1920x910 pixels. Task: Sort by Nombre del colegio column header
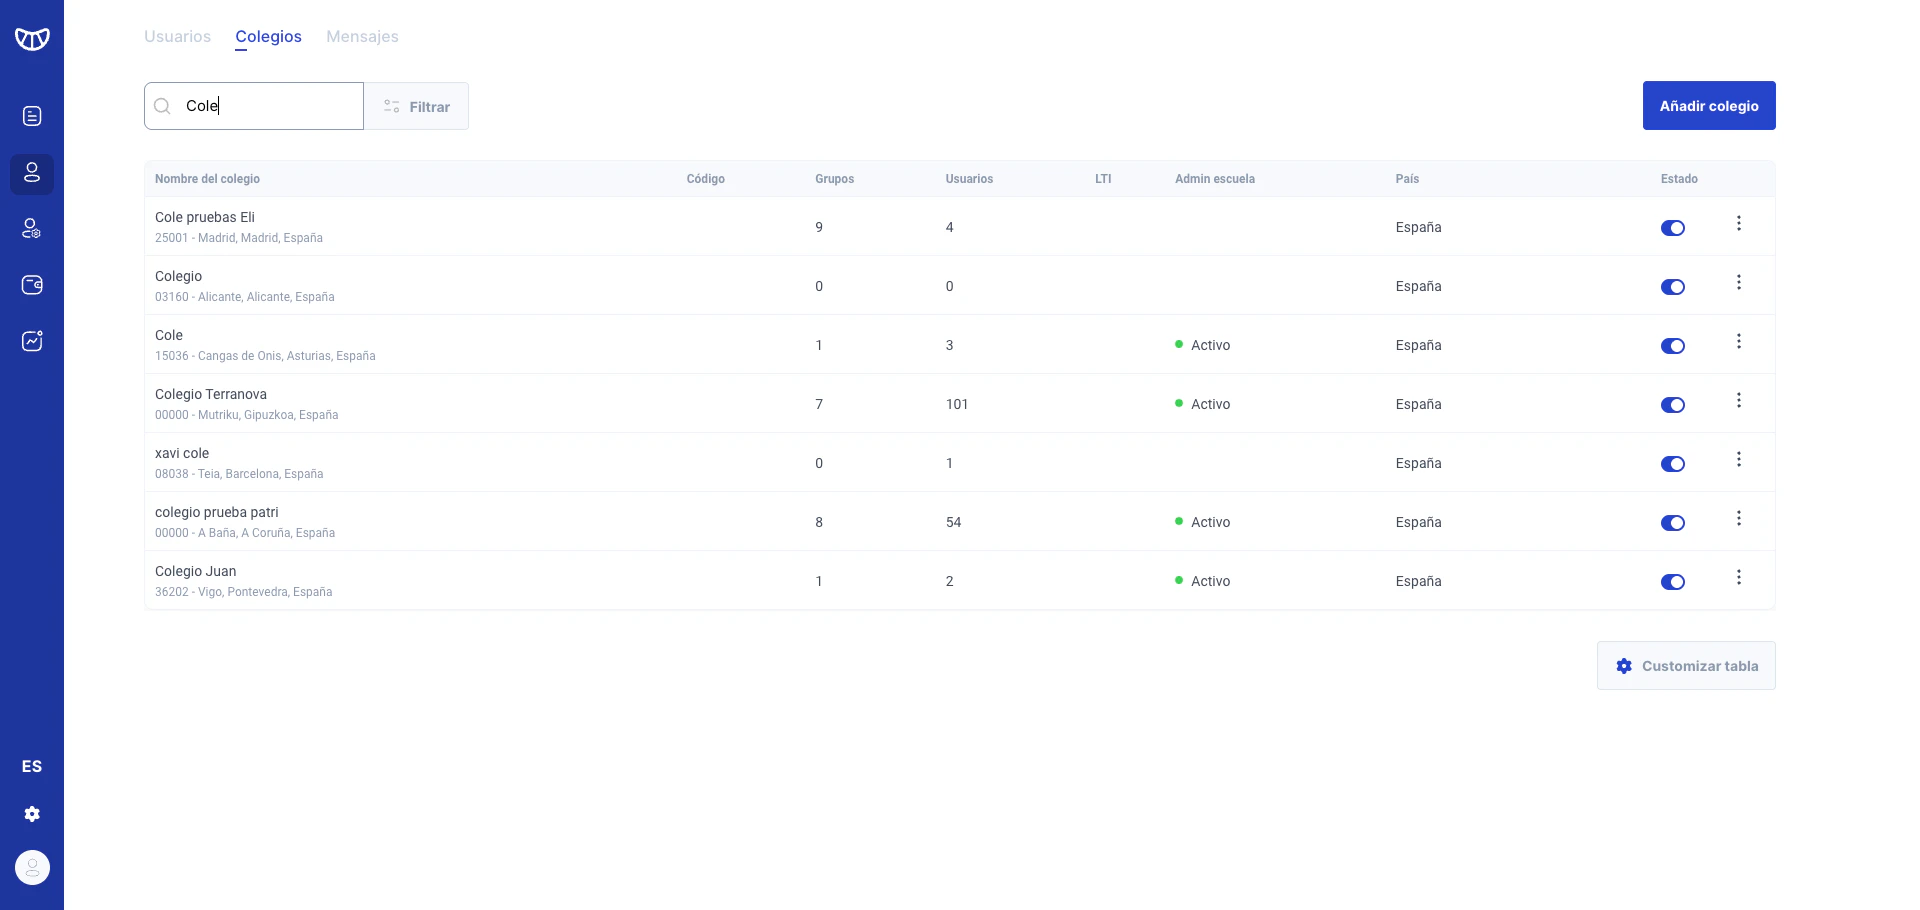207,179
